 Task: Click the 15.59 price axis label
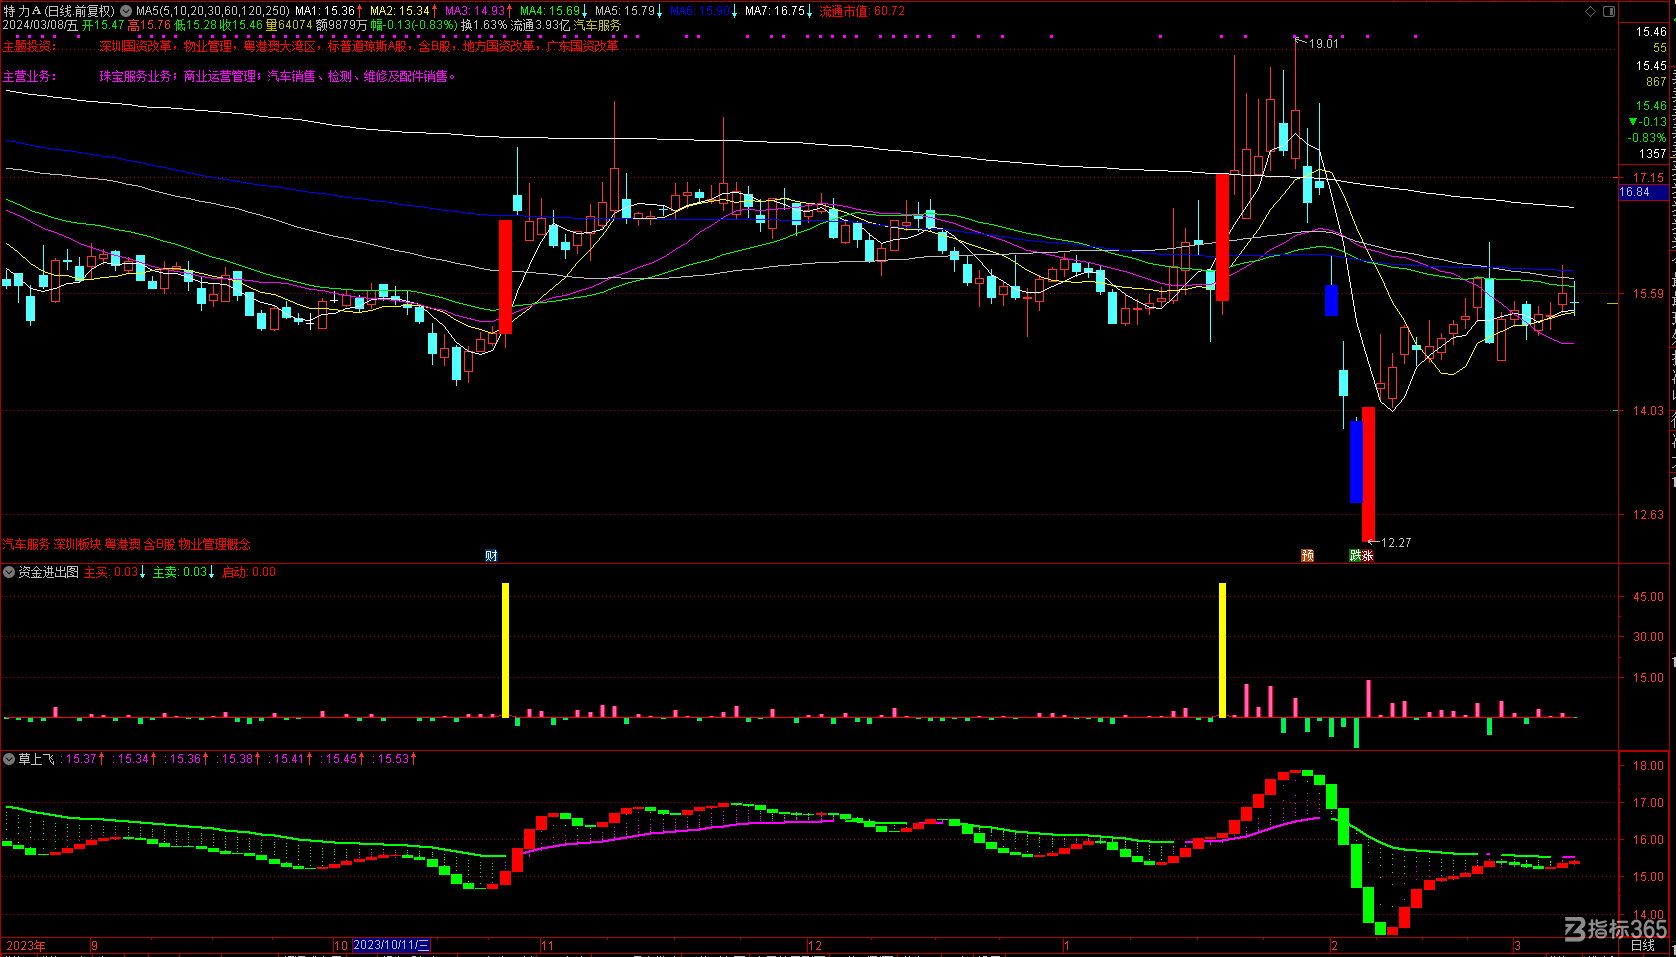pos(1649,294)
